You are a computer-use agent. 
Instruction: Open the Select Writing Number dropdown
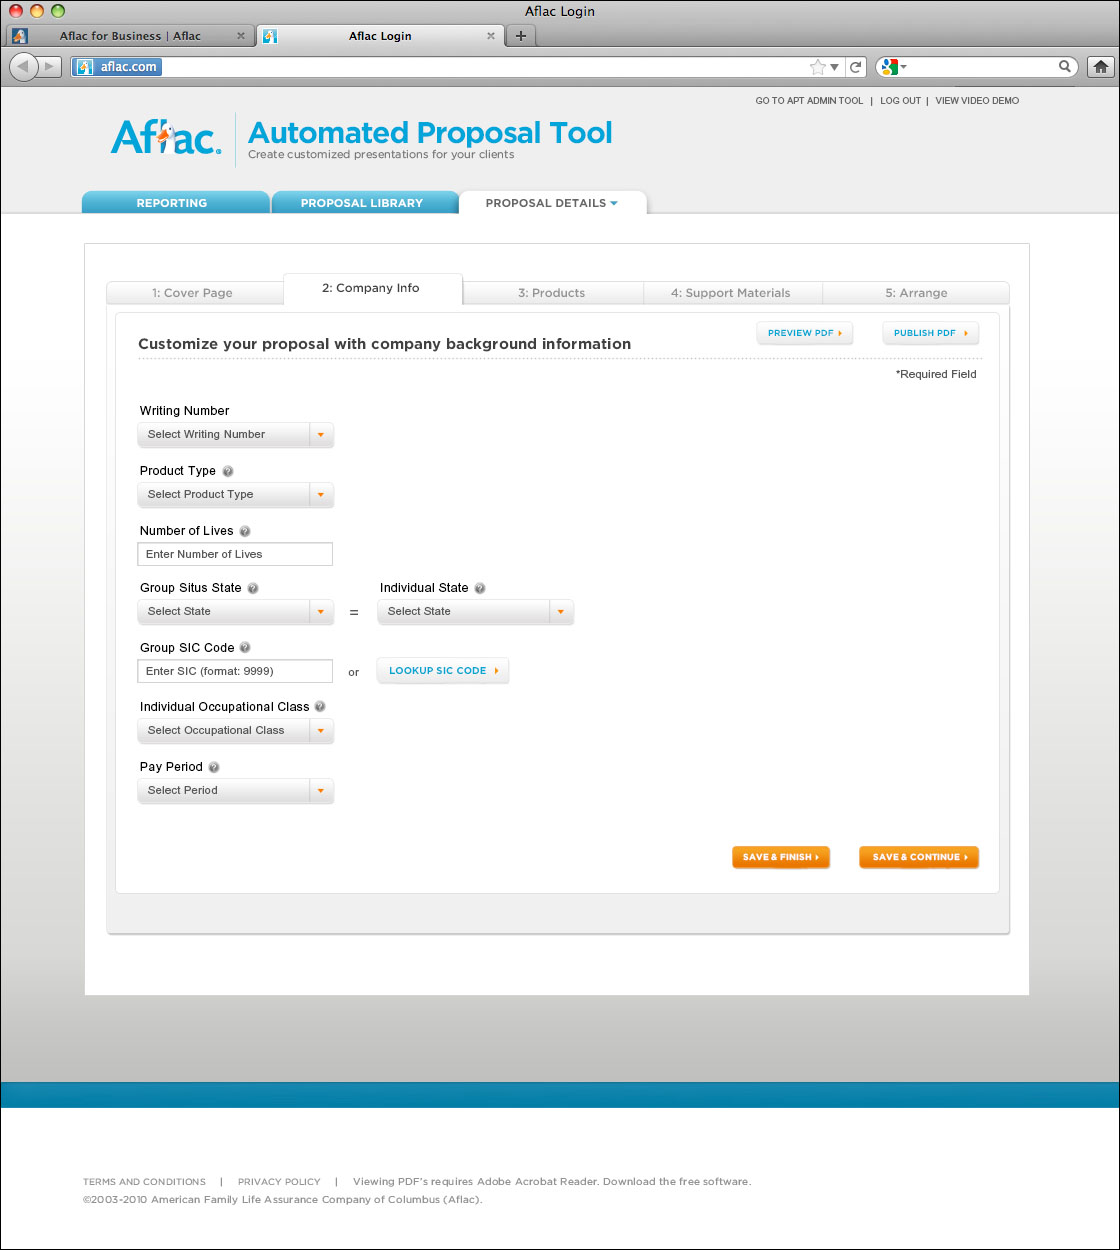pos(236,435)
